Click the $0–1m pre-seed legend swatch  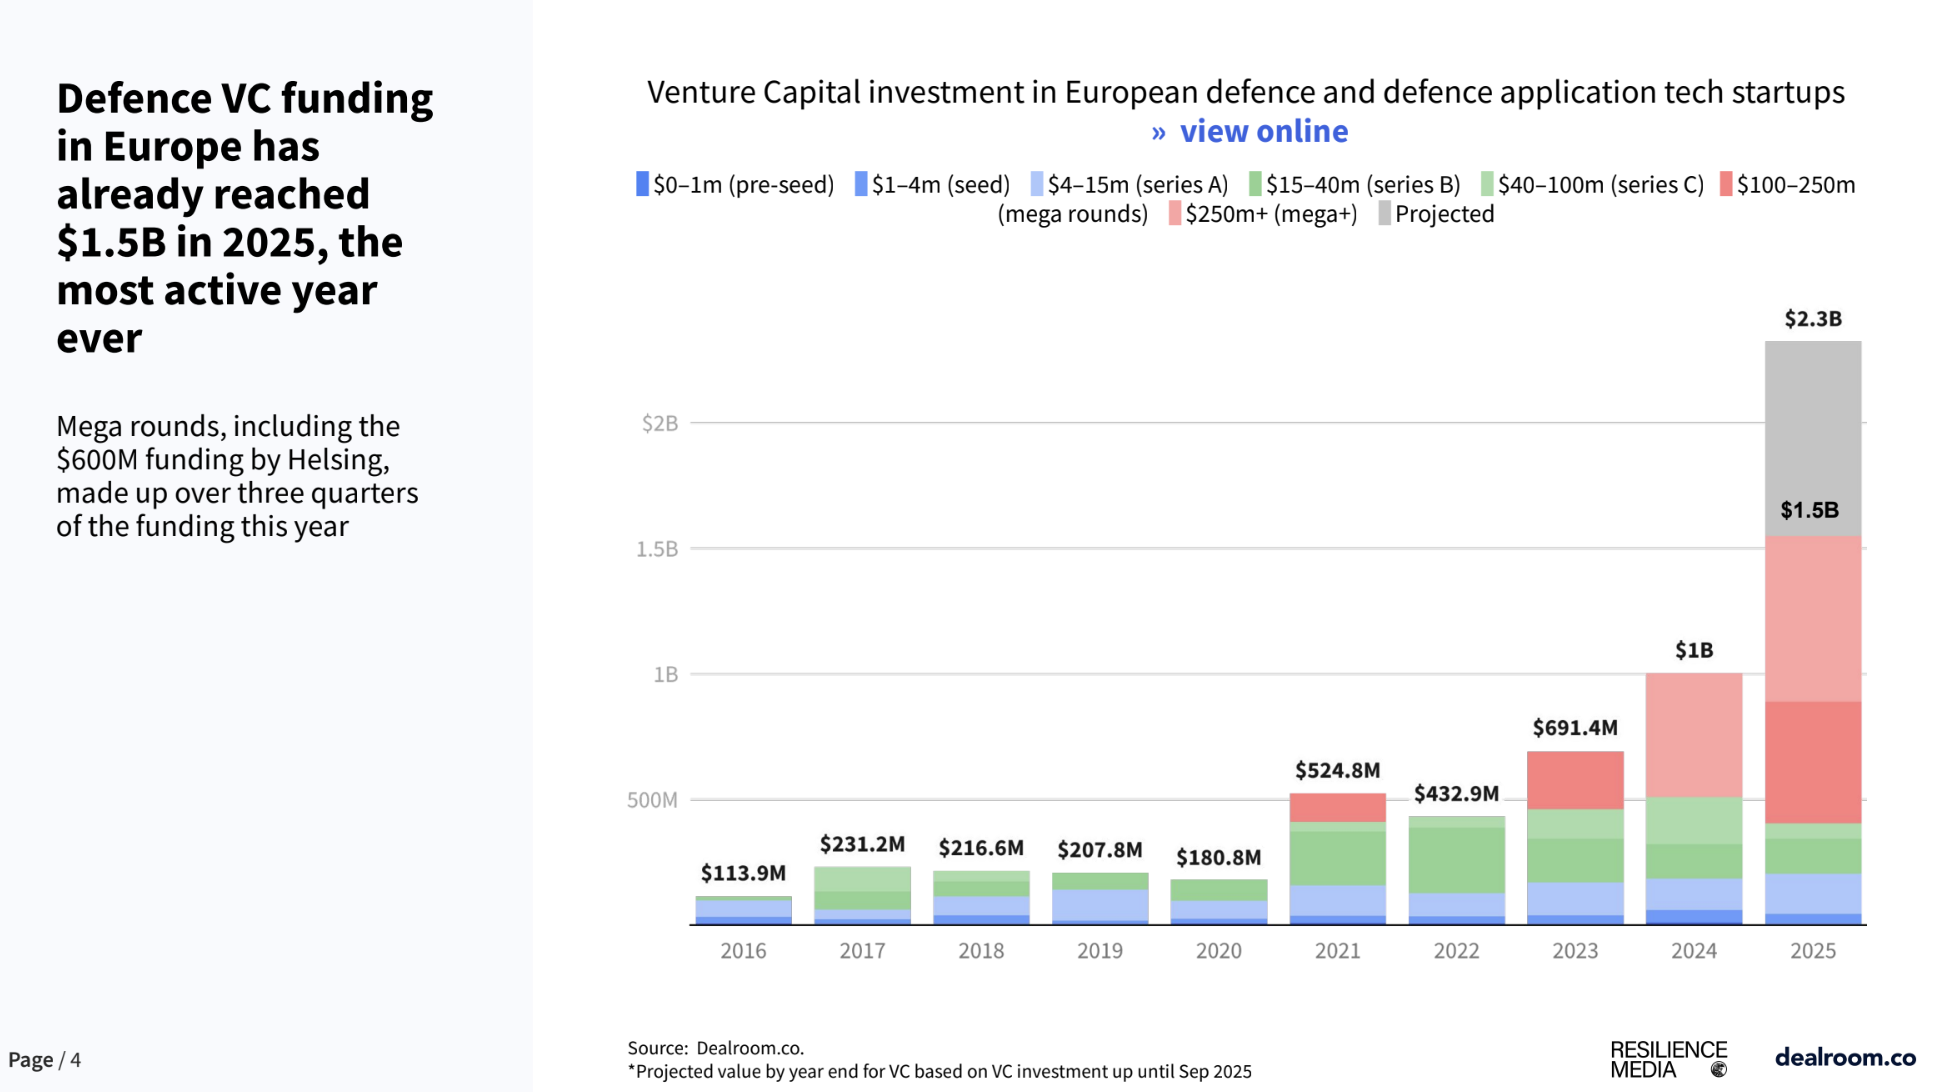coord(642,184)
